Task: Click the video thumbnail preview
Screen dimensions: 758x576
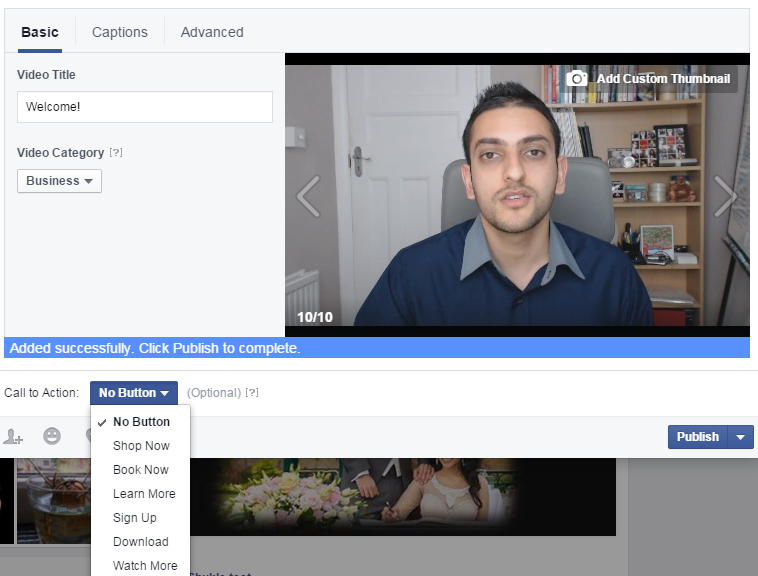Action: 517,195
